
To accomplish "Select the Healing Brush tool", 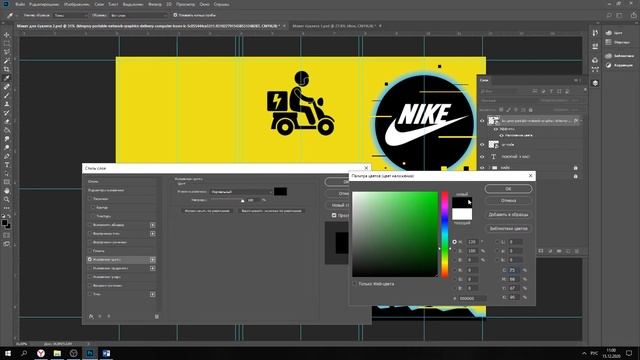I will 7,87.
